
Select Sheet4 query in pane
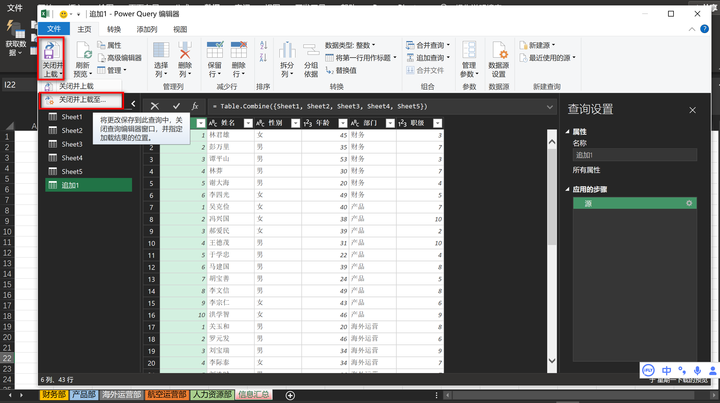coord(88,158)
